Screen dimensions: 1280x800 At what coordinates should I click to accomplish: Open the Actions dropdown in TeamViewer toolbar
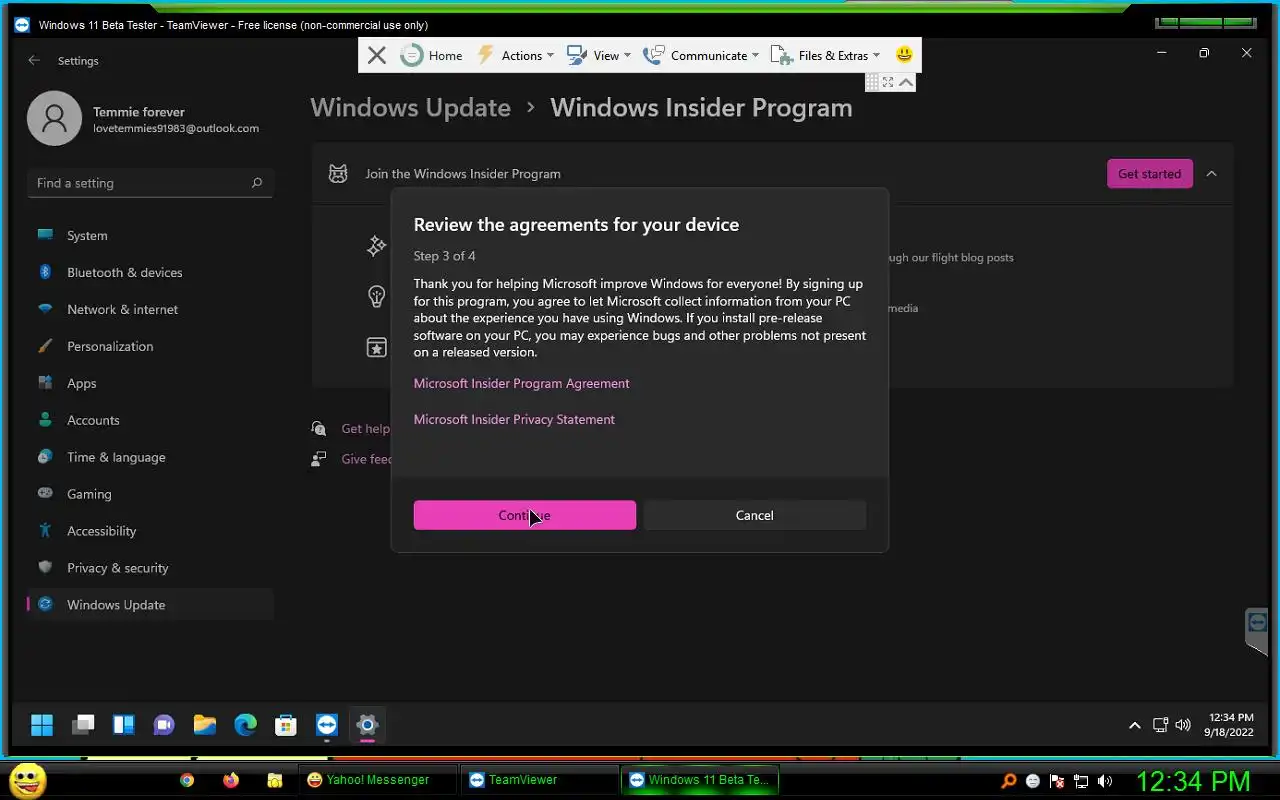click(515, 55)
